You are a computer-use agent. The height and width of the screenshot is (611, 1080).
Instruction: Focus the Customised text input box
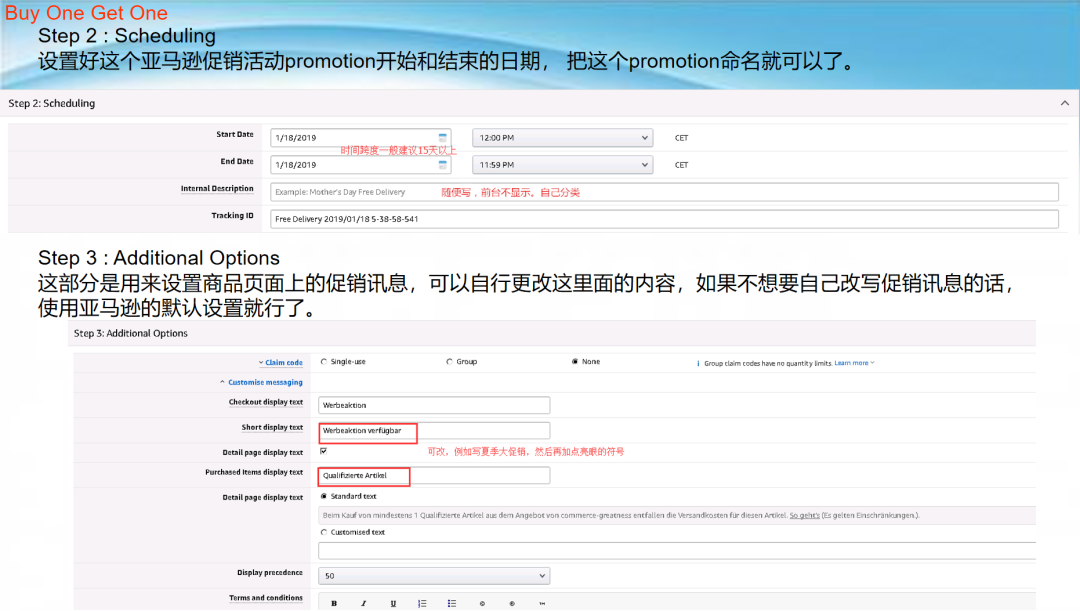[677, 550]
